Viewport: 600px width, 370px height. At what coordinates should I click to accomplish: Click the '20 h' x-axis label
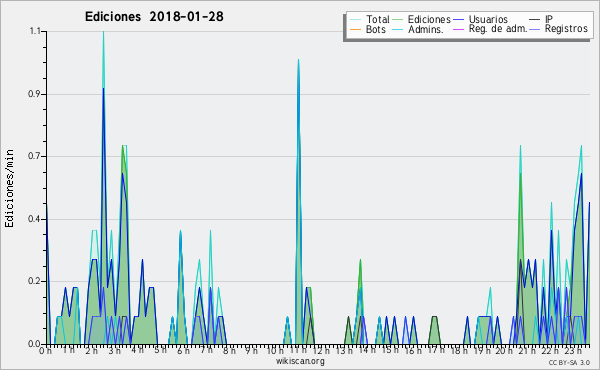[505, 351]
